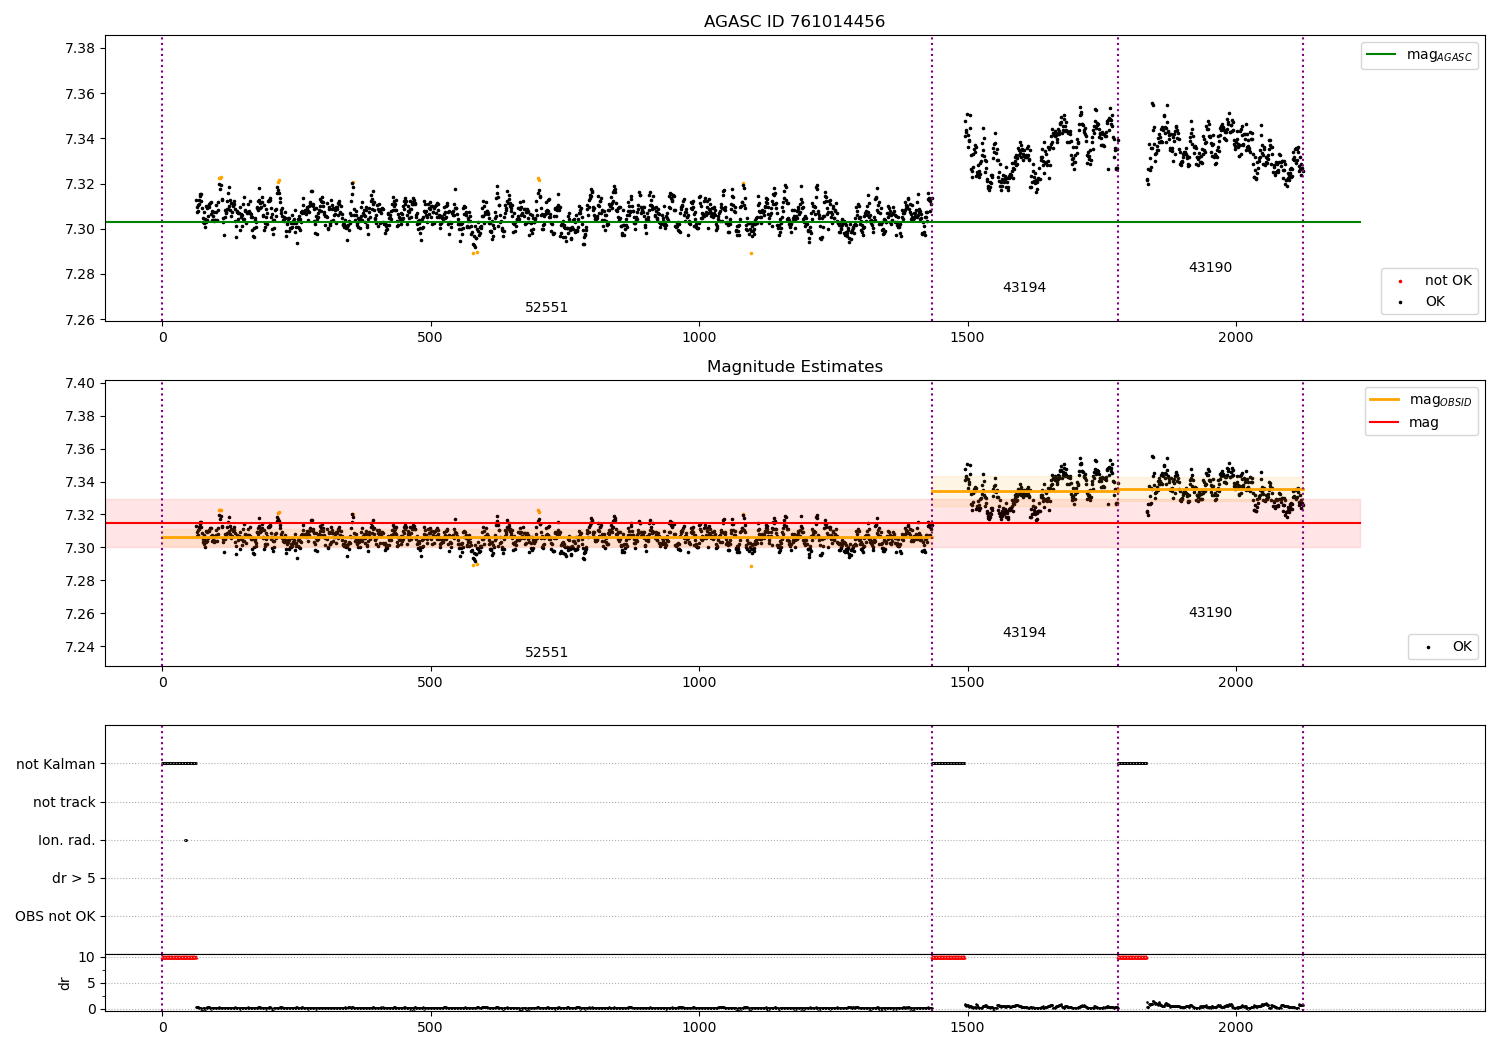Image resolution: width=1500 pixels, height=1050 pixels.
Task: Click the "dr > 5" axis label
Action: pyautogui.click(x=74, y=879)
